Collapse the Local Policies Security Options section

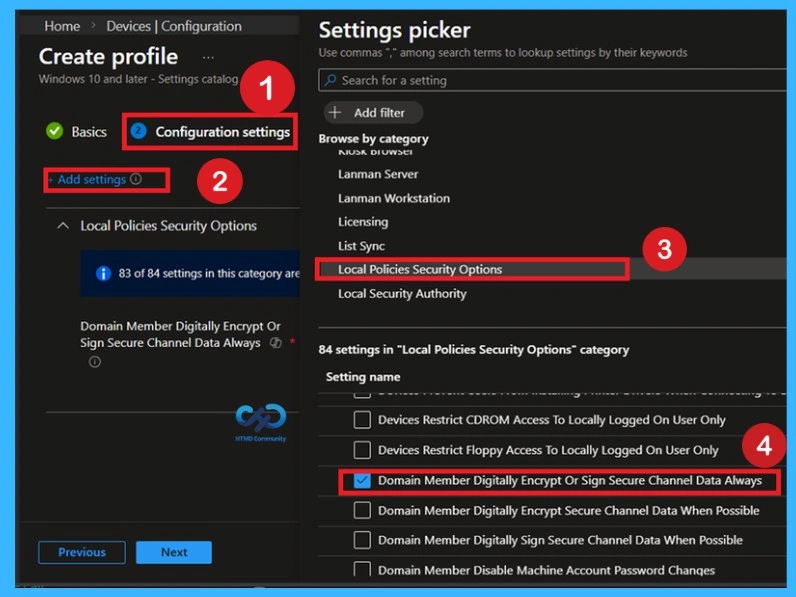[63, 225]
